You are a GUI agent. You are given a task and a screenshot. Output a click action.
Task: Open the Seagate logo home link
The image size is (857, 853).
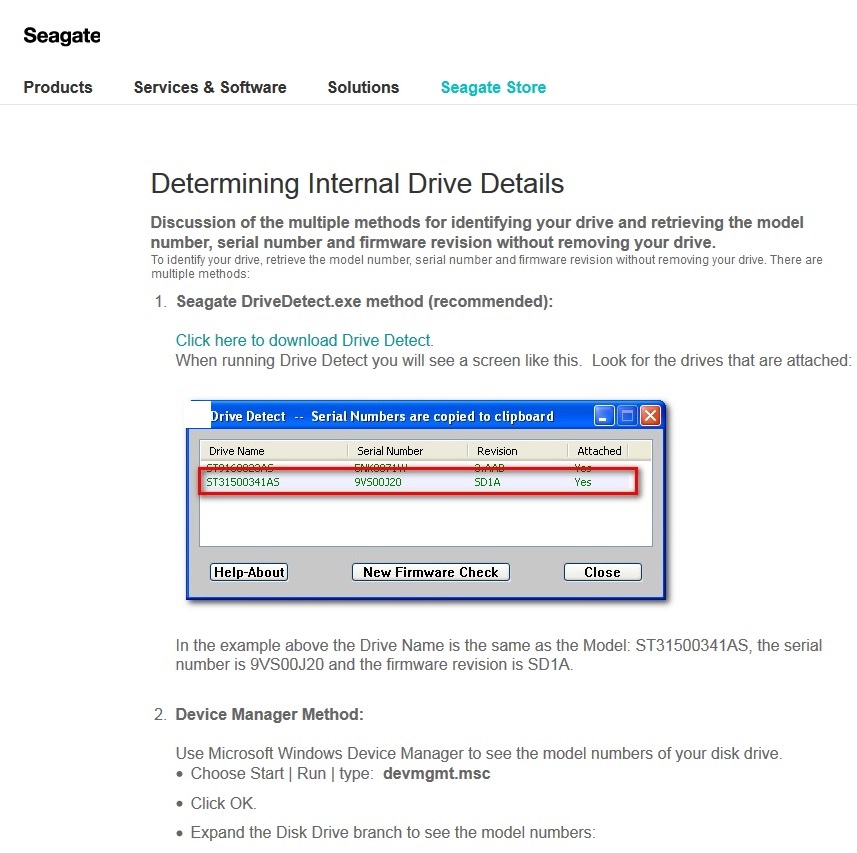tap(62, 36)
